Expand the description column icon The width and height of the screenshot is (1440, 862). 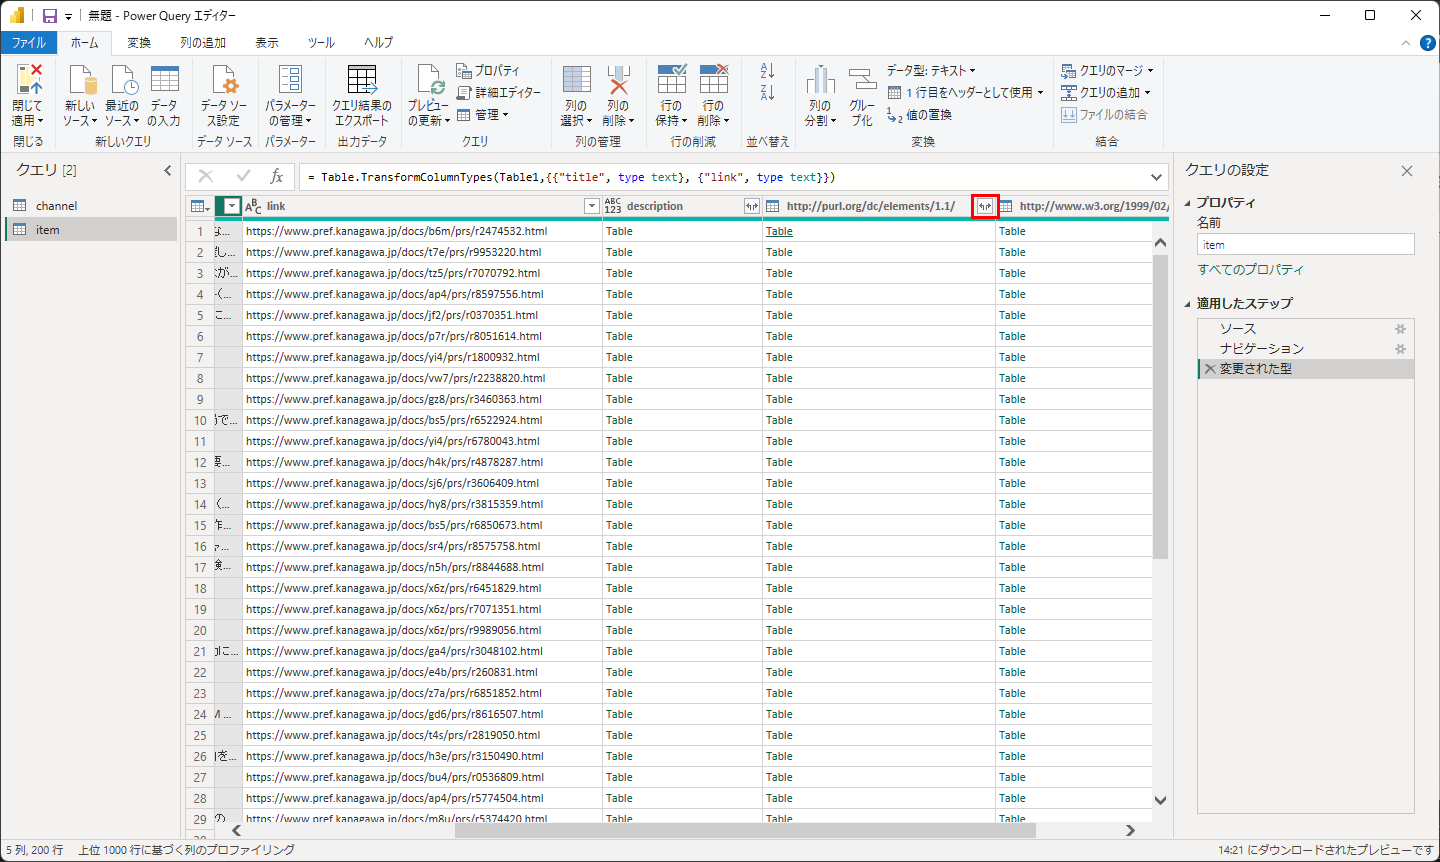pos(752,206)
